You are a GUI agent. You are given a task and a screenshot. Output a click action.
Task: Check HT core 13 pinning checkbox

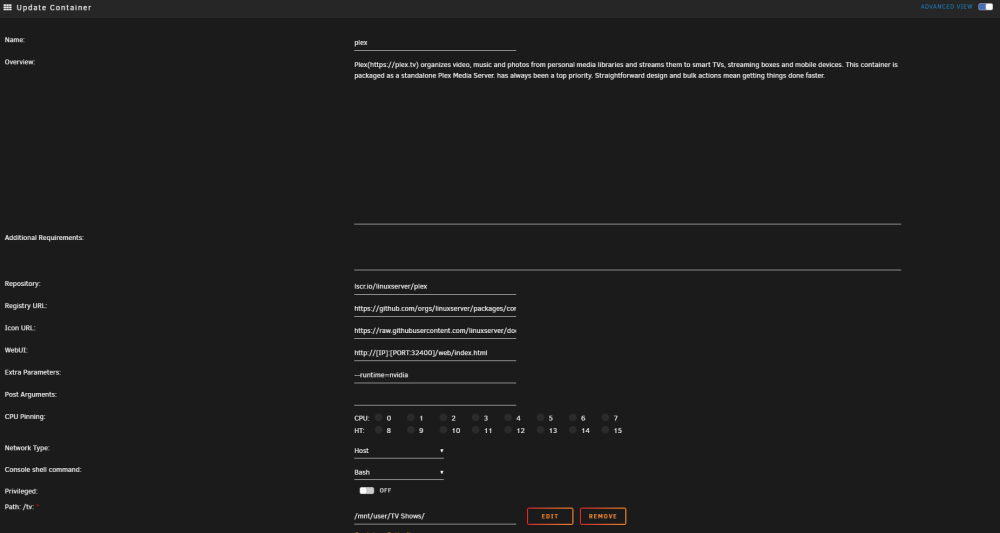tap(540, 430)
